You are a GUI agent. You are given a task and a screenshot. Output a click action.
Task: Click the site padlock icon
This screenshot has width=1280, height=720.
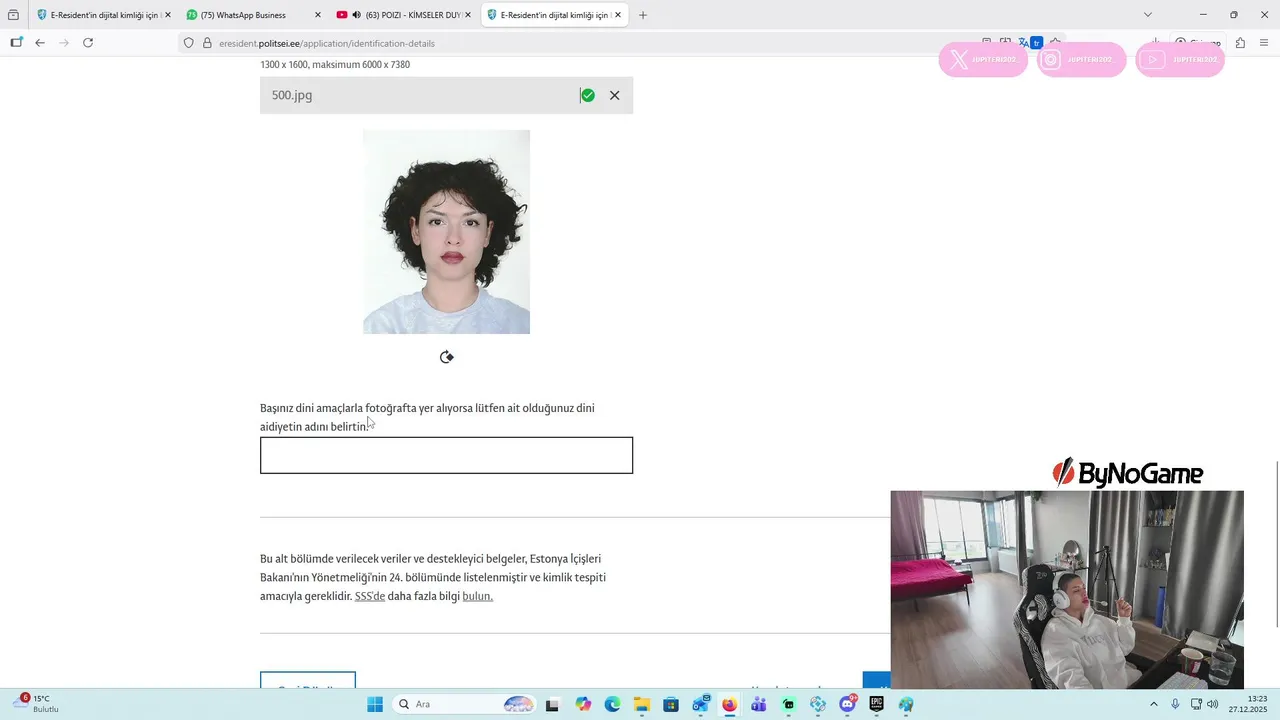(x=207, y=43)
